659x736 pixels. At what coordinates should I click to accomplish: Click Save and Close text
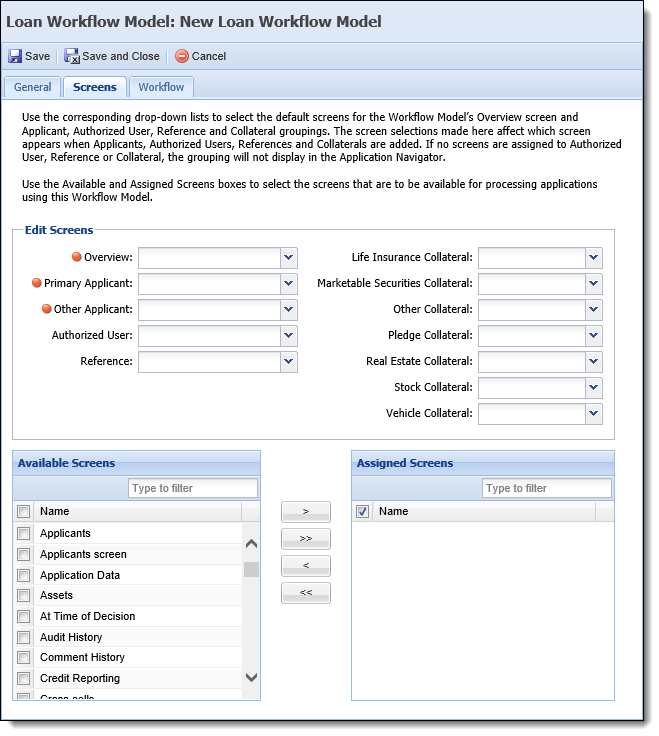point(121,56)
